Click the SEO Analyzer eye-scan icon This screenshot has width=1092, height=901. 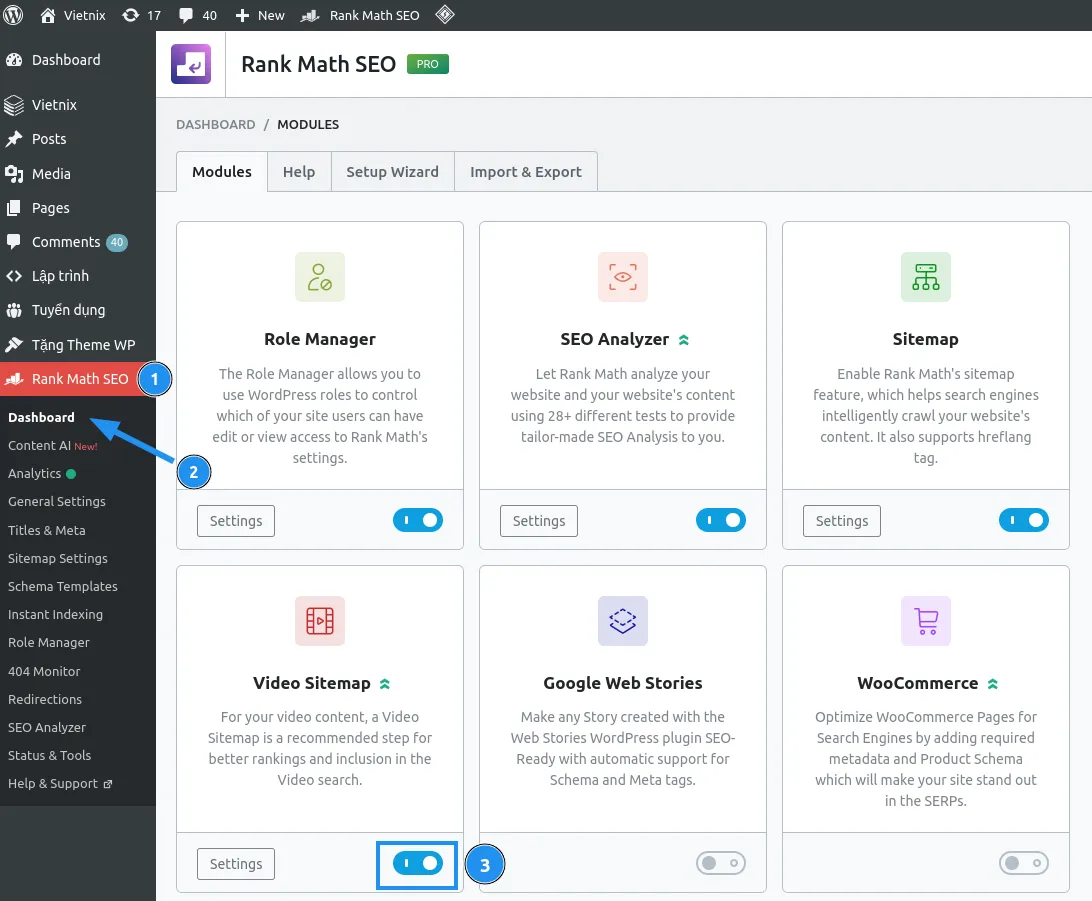623,277
